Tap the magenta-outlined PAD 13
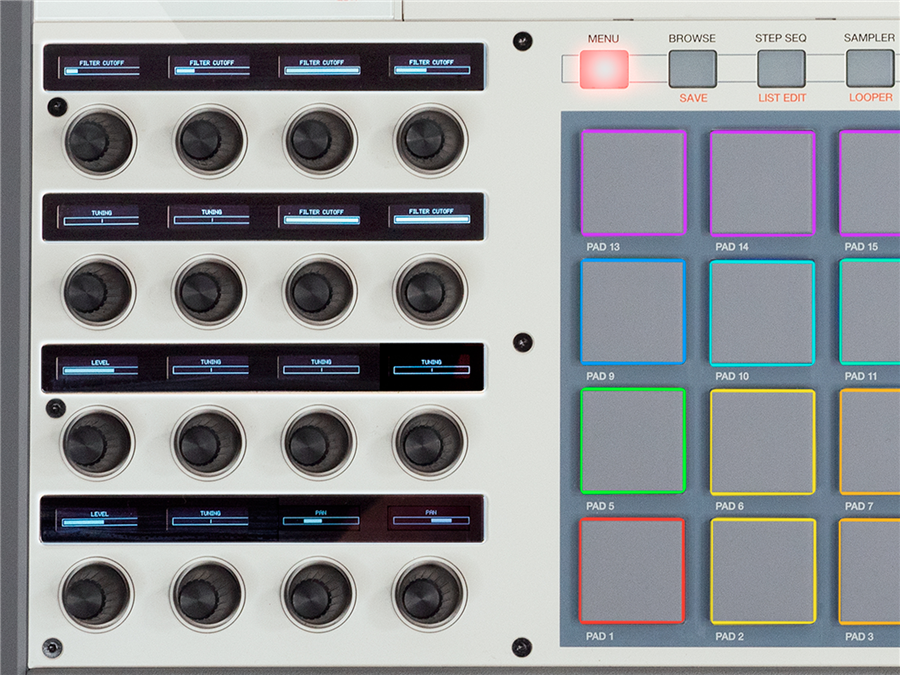Image resolution: width=900 pixels, height=675 pixels. click(x=632, y=180)
